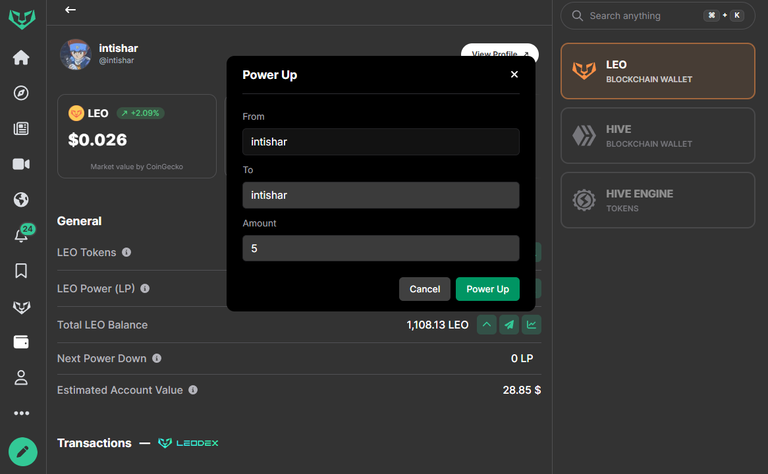
Task: Click Market value by CoinGecko text
Action: [137, 166]
